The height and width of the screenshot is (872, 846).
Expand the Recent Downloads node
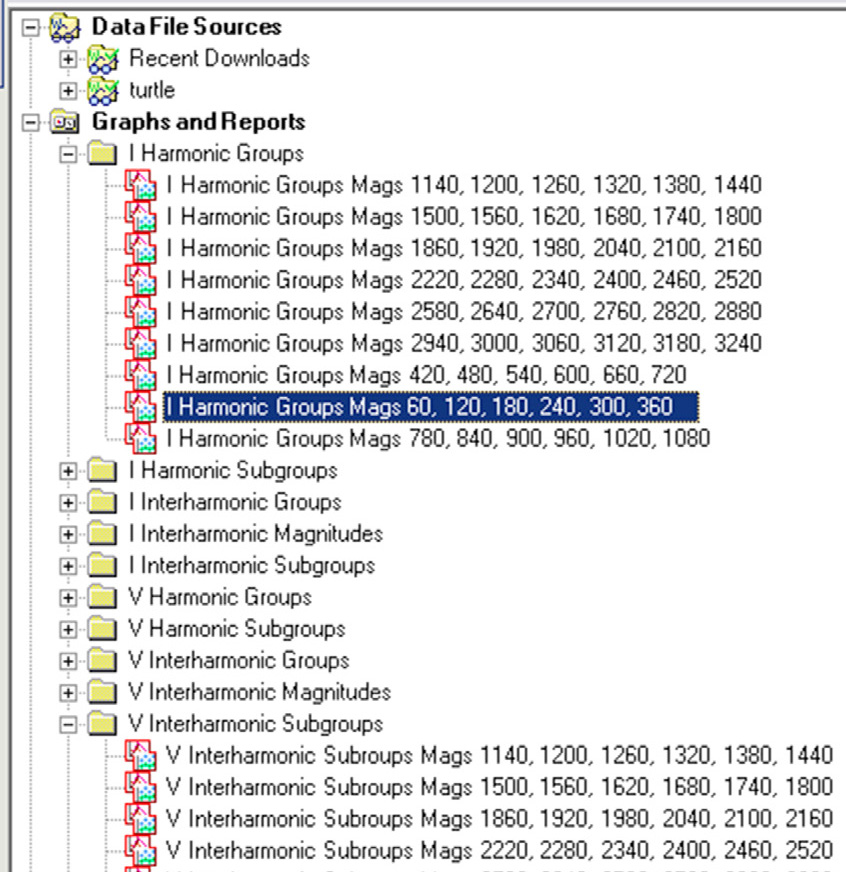pos(67,59)
